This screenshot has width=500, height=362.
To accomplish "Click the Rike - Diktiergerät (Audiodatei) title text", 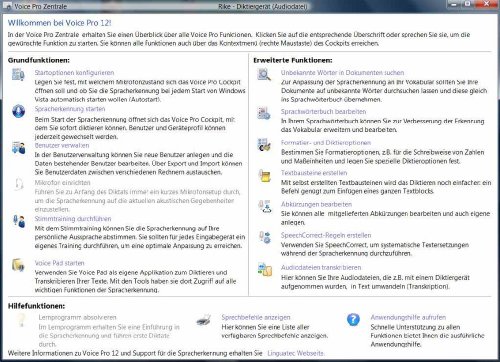I will coord(263,6).
